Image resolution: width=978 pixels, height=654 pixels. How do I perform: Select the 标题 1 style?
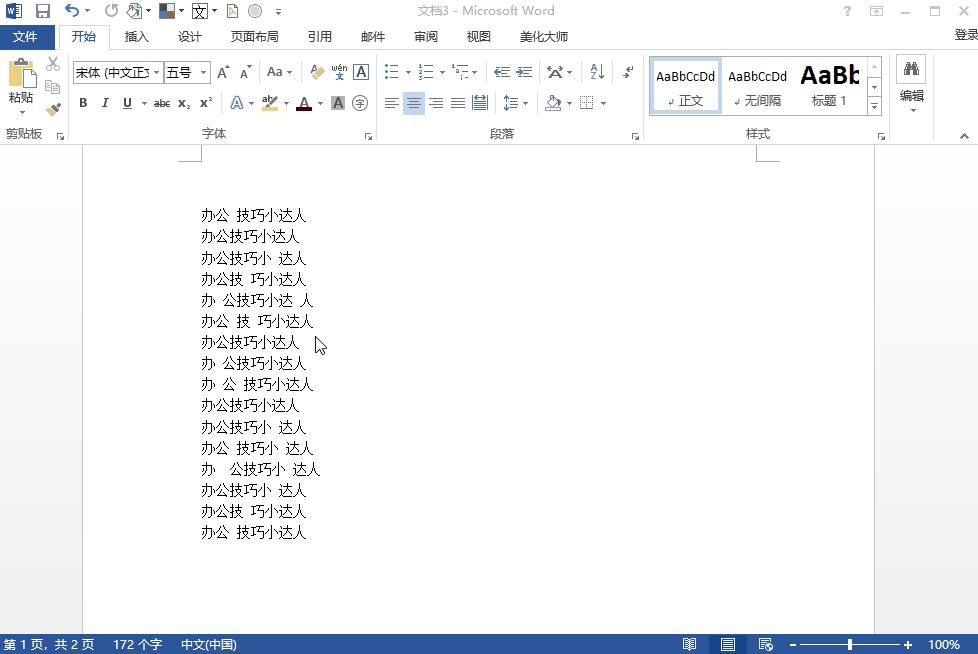tap(830, 85)
